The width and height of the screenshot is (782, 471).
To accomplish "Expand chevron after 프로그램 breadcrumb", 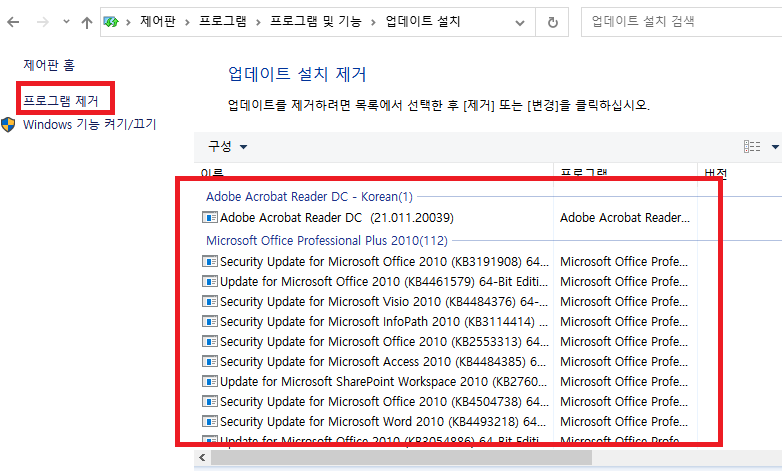I will 258,22.
